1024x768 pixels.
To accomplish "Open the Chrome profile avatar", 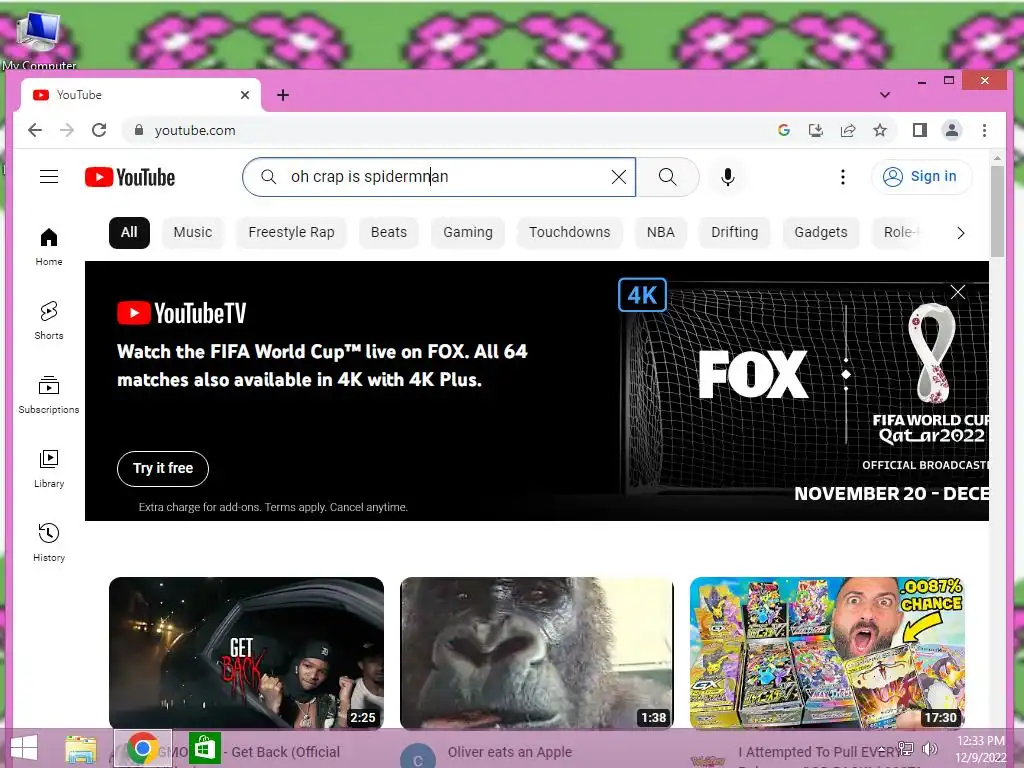I will (x=952, y=130).
